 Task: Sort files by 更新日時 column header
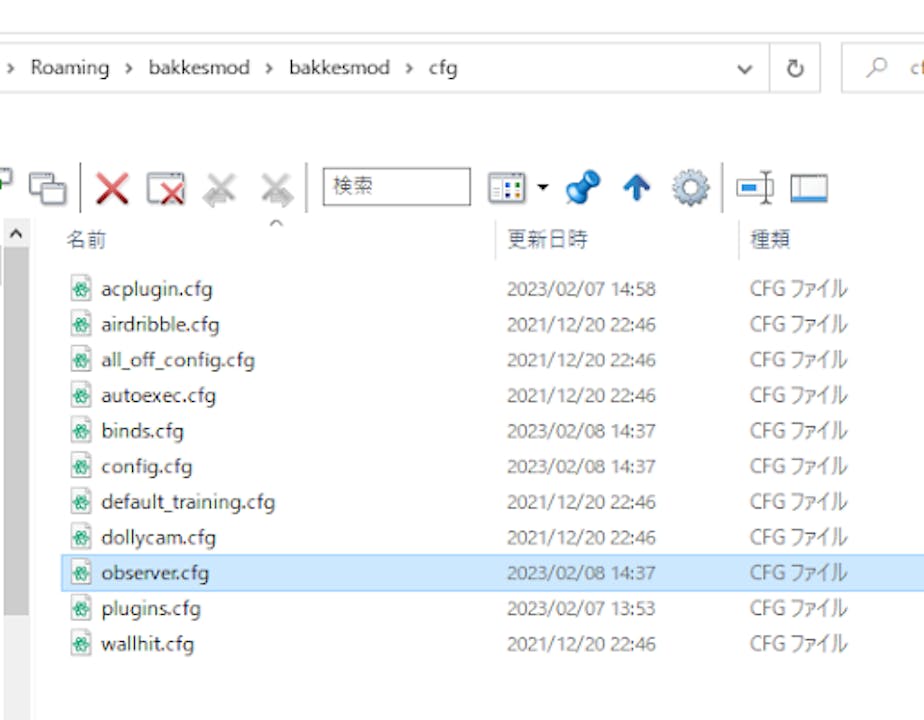click(547, 240)
